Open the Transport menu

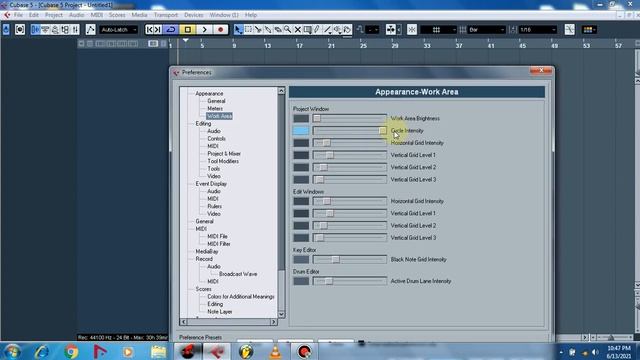166,15
